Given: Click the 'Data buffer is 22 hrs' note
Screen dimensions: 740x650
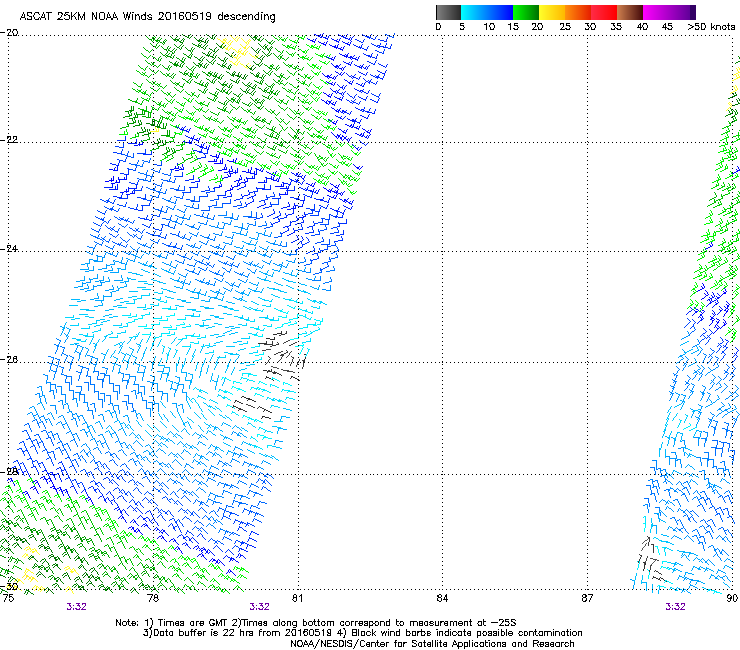Looking at the screenshot, I should (362, 633).
